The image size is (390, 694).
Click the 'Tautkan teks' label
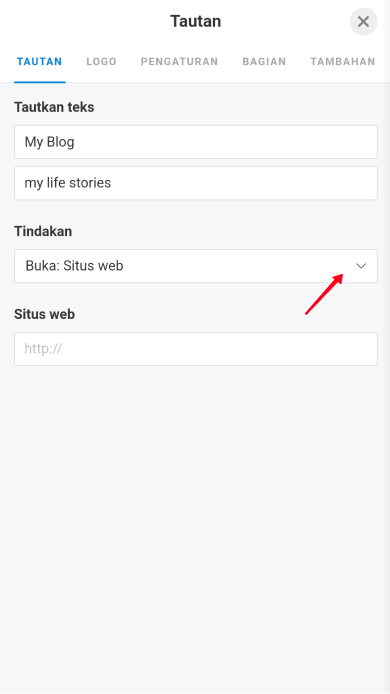(x=54, y=107)
